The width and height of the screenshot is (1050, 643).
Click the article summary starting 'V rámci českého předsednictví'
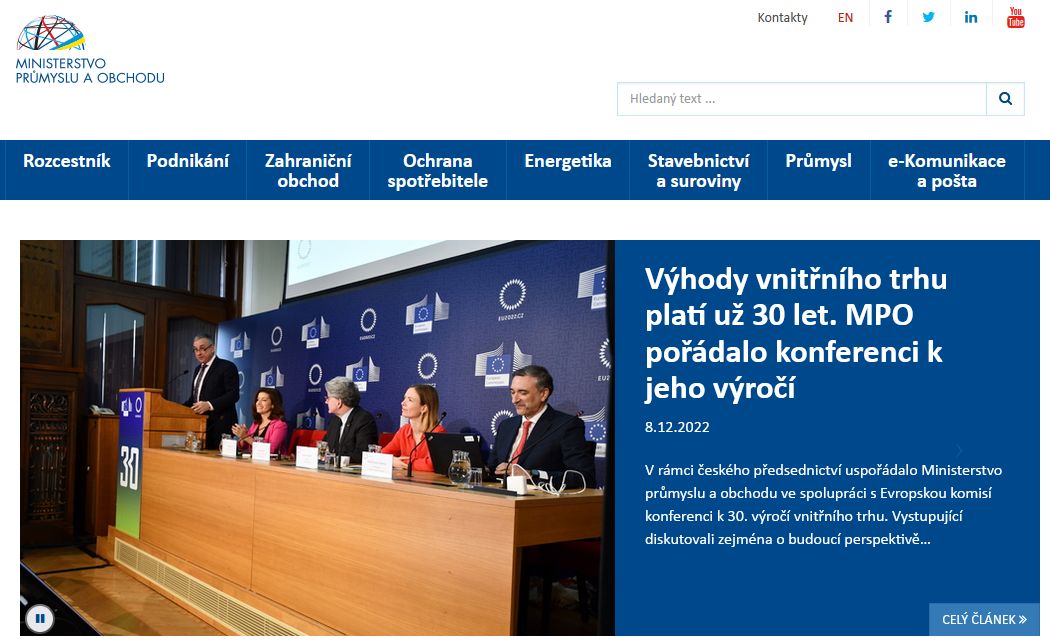[823, 504]
